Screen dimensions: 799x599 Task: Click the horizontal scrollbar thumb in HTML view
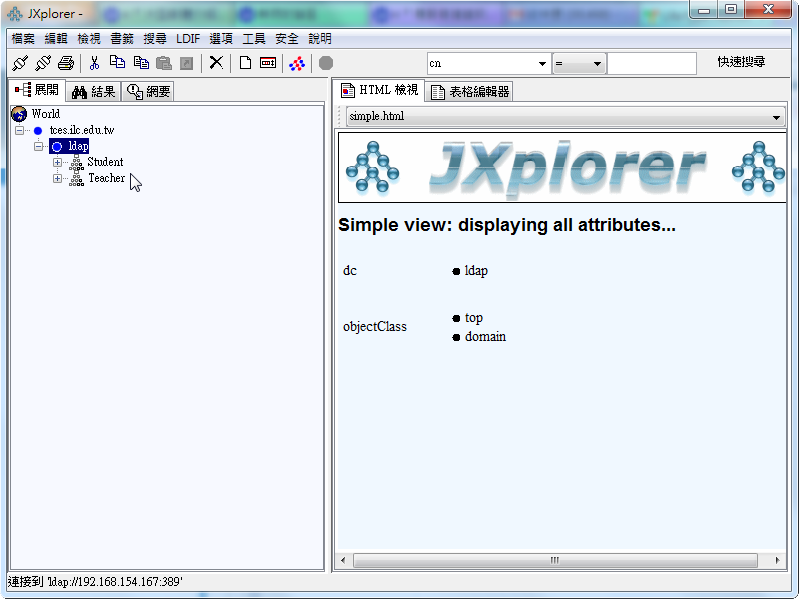(x=555, y=560)
